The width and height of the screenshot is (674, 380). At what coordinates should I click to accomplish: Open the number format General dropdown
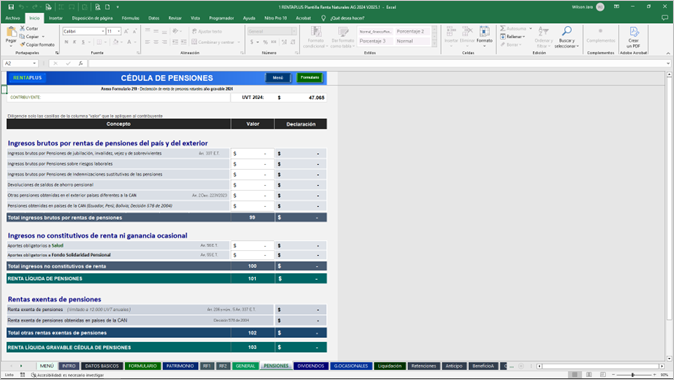[x=294, y=31]
